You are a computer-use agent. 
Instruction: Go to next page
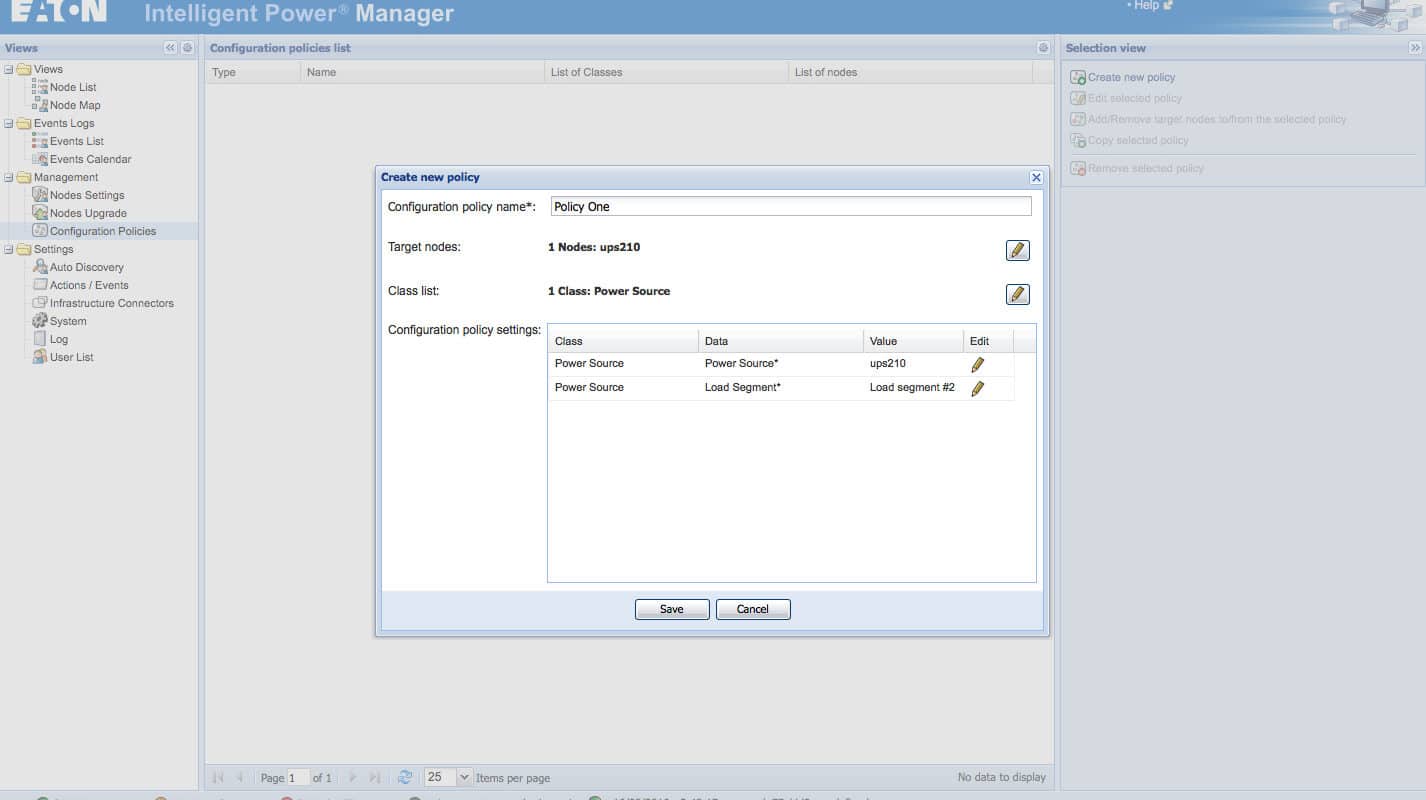pyautogui.click(x=353, y=777)
